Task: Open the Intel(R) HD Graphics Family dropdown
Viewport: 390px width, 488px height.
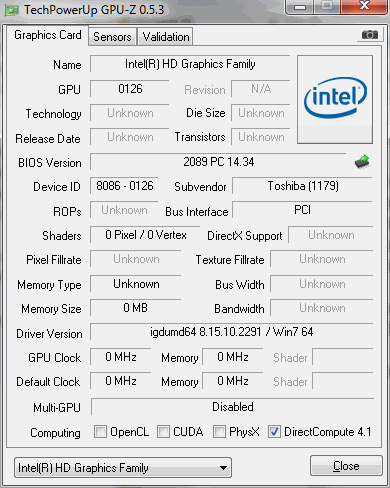Action: click(123, 468)
